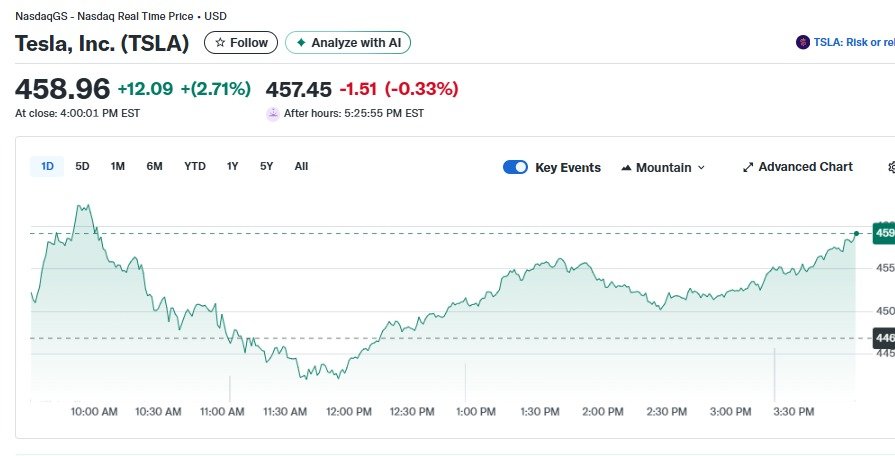Show the 6M chart range

coord(154,166)
